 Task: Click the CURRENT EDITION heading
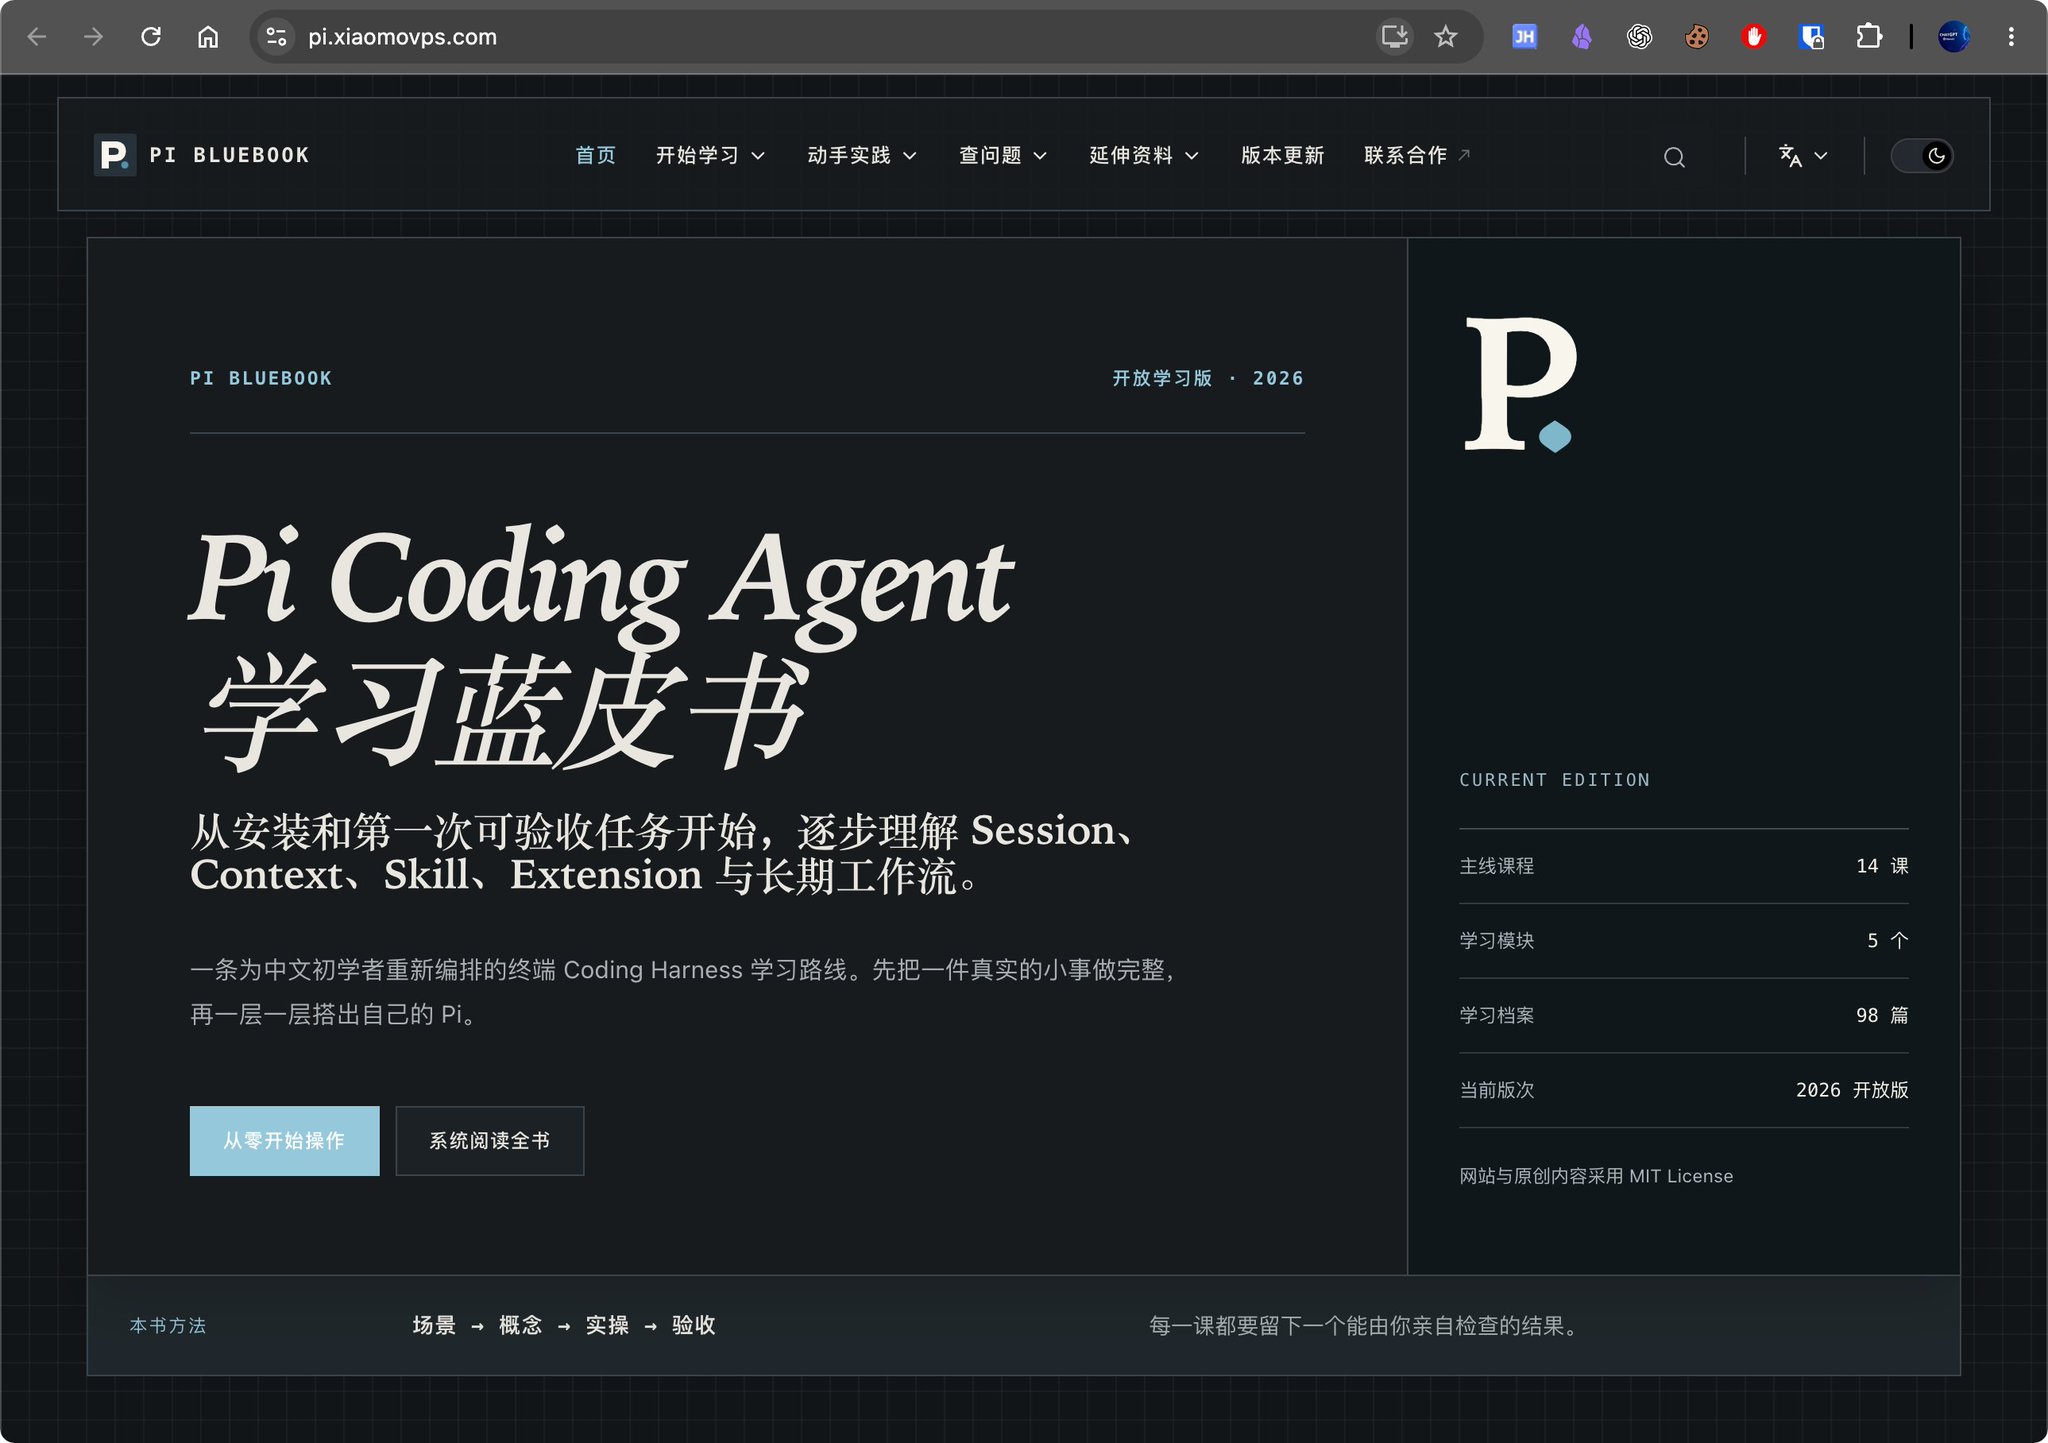1555,780
